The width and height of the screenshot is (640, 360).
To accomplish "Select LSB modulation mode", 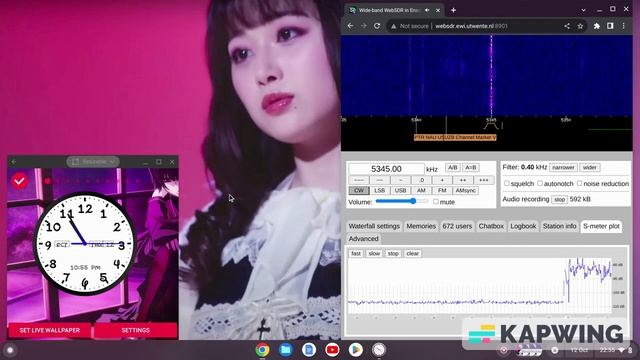I will coord(380,191).
